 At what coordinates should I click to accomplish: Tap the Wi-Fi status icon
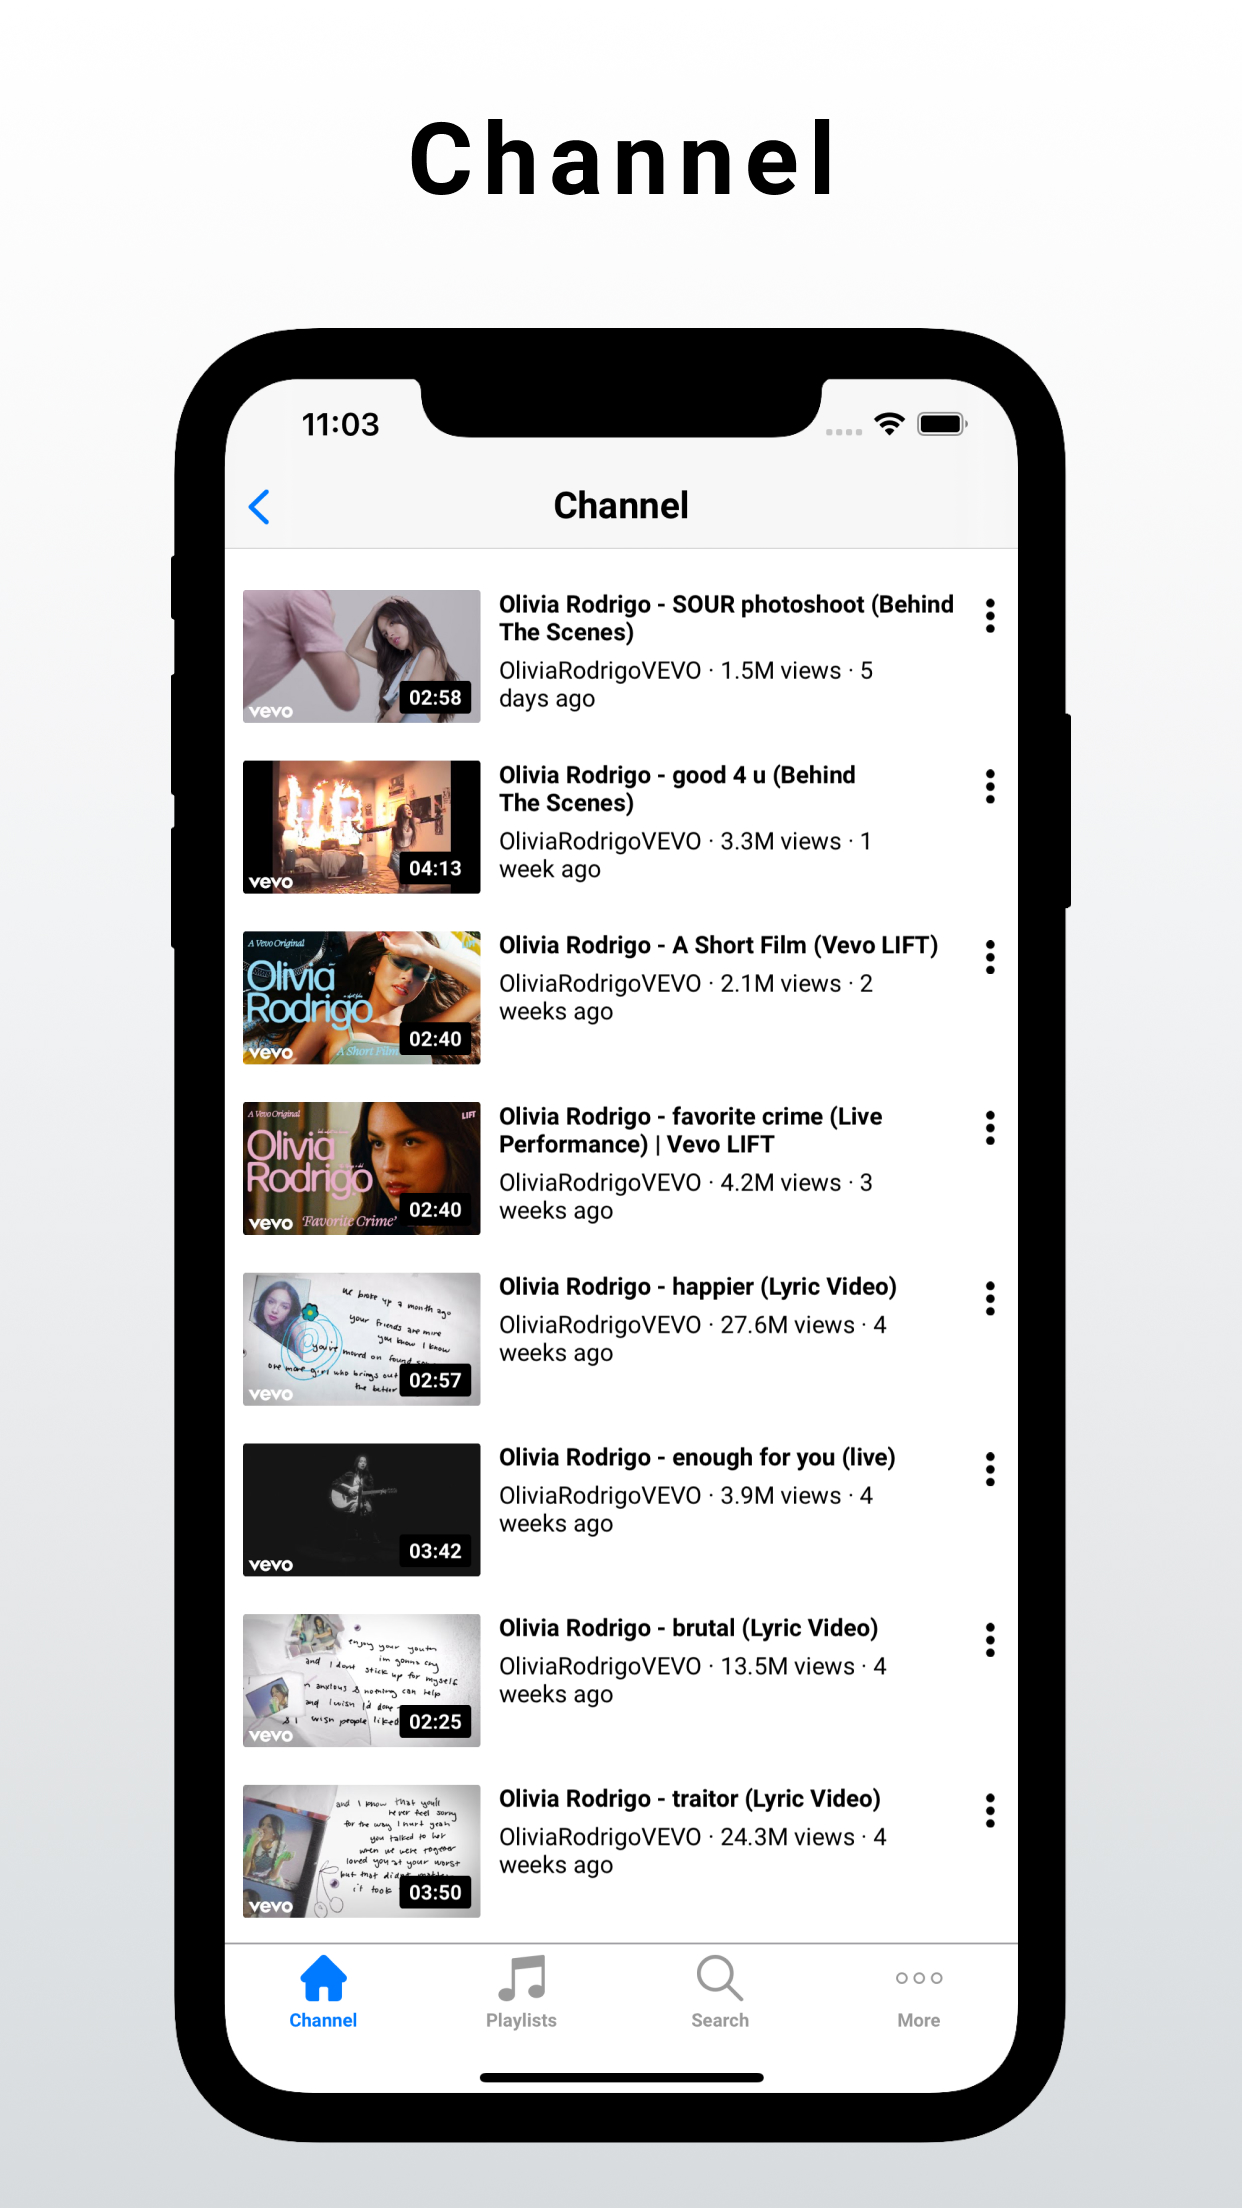coord(889,424)
